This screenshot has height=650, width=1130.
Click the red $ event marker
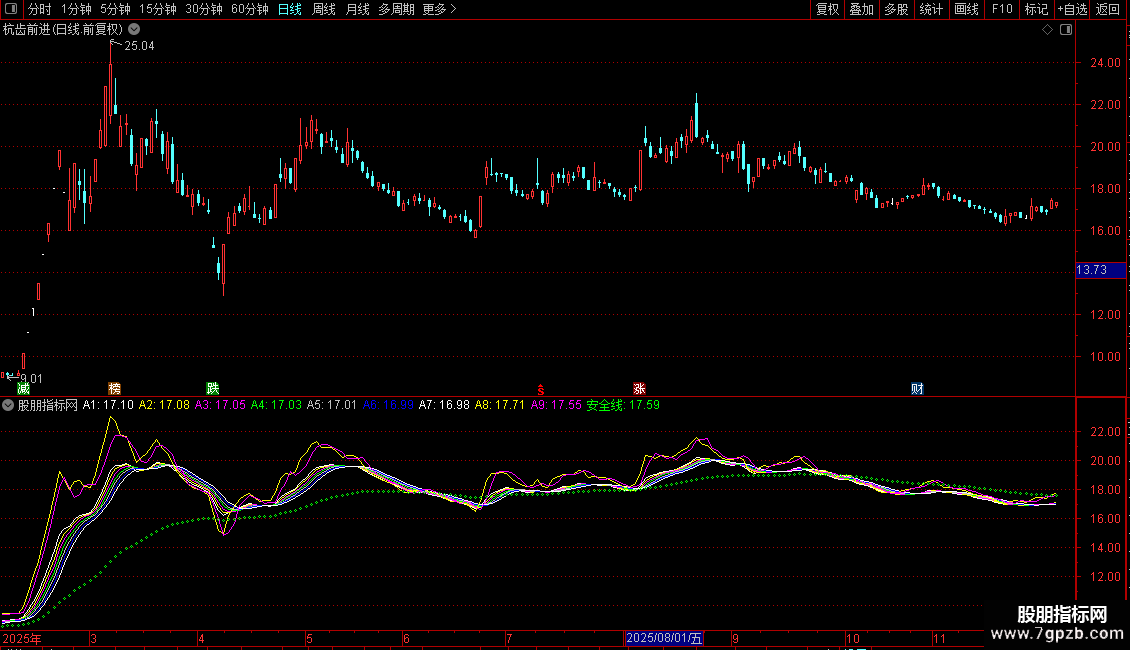point(541,388)
